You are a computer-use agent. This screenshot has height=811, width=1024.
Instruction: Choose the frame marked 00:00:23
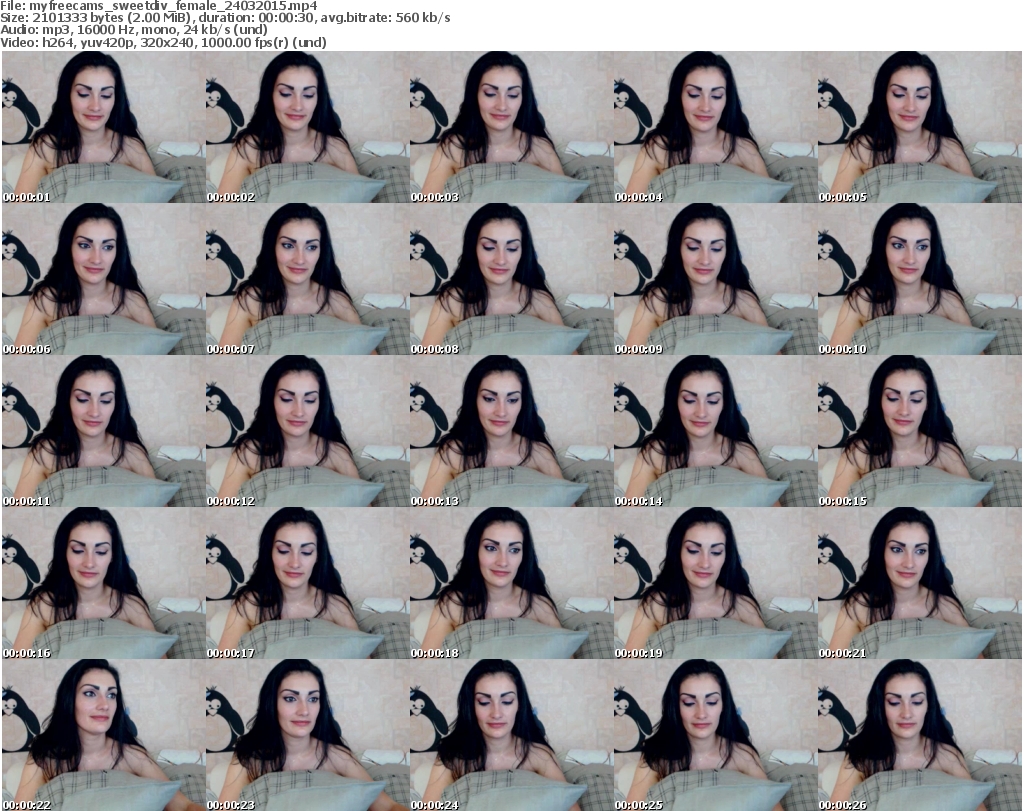(x=308, y=735)
